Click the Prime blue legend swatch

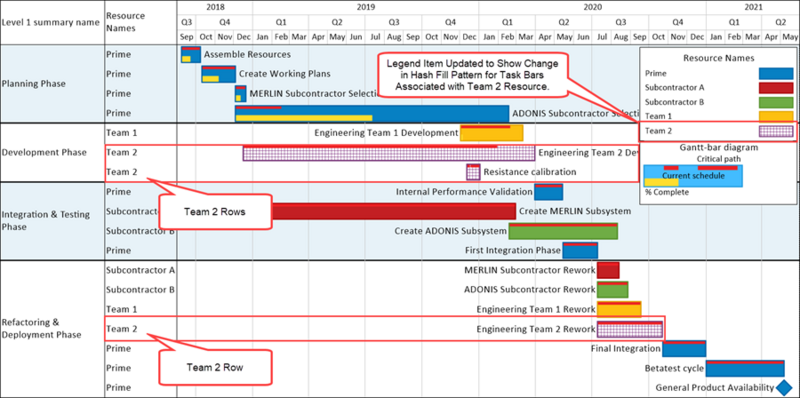(776, 73)
